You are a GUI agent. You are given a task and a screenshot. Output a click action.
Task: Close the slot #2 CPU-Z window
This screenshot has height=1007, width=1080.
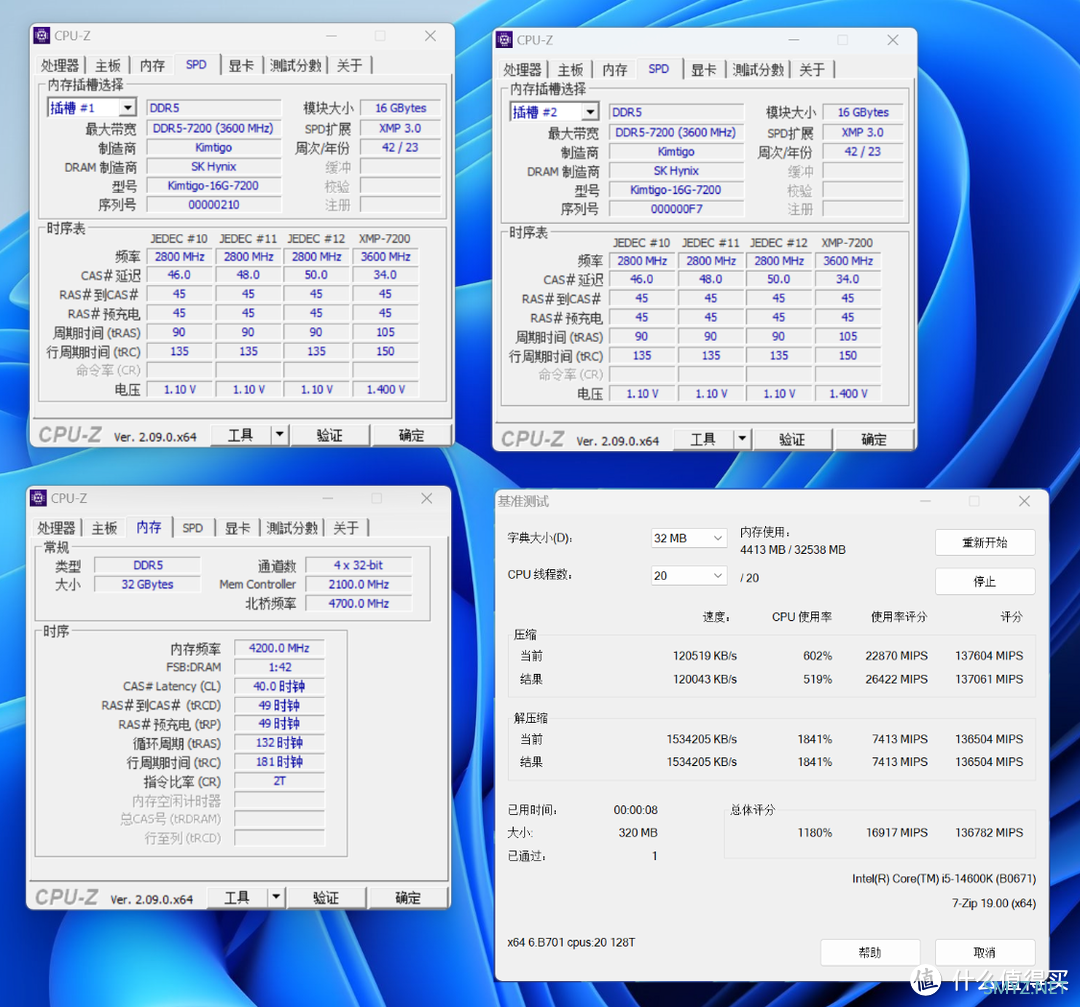[893, 40]
